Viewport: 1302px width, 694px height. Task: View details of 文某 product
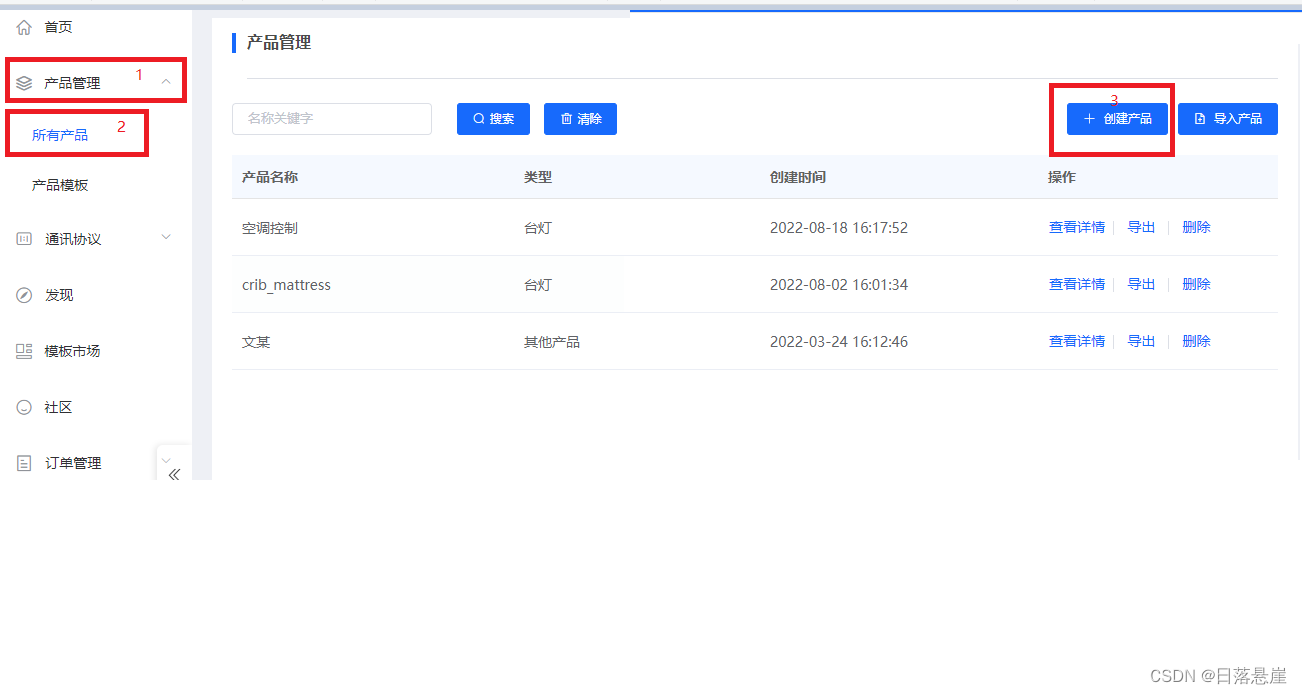[x=1077, y=342]
